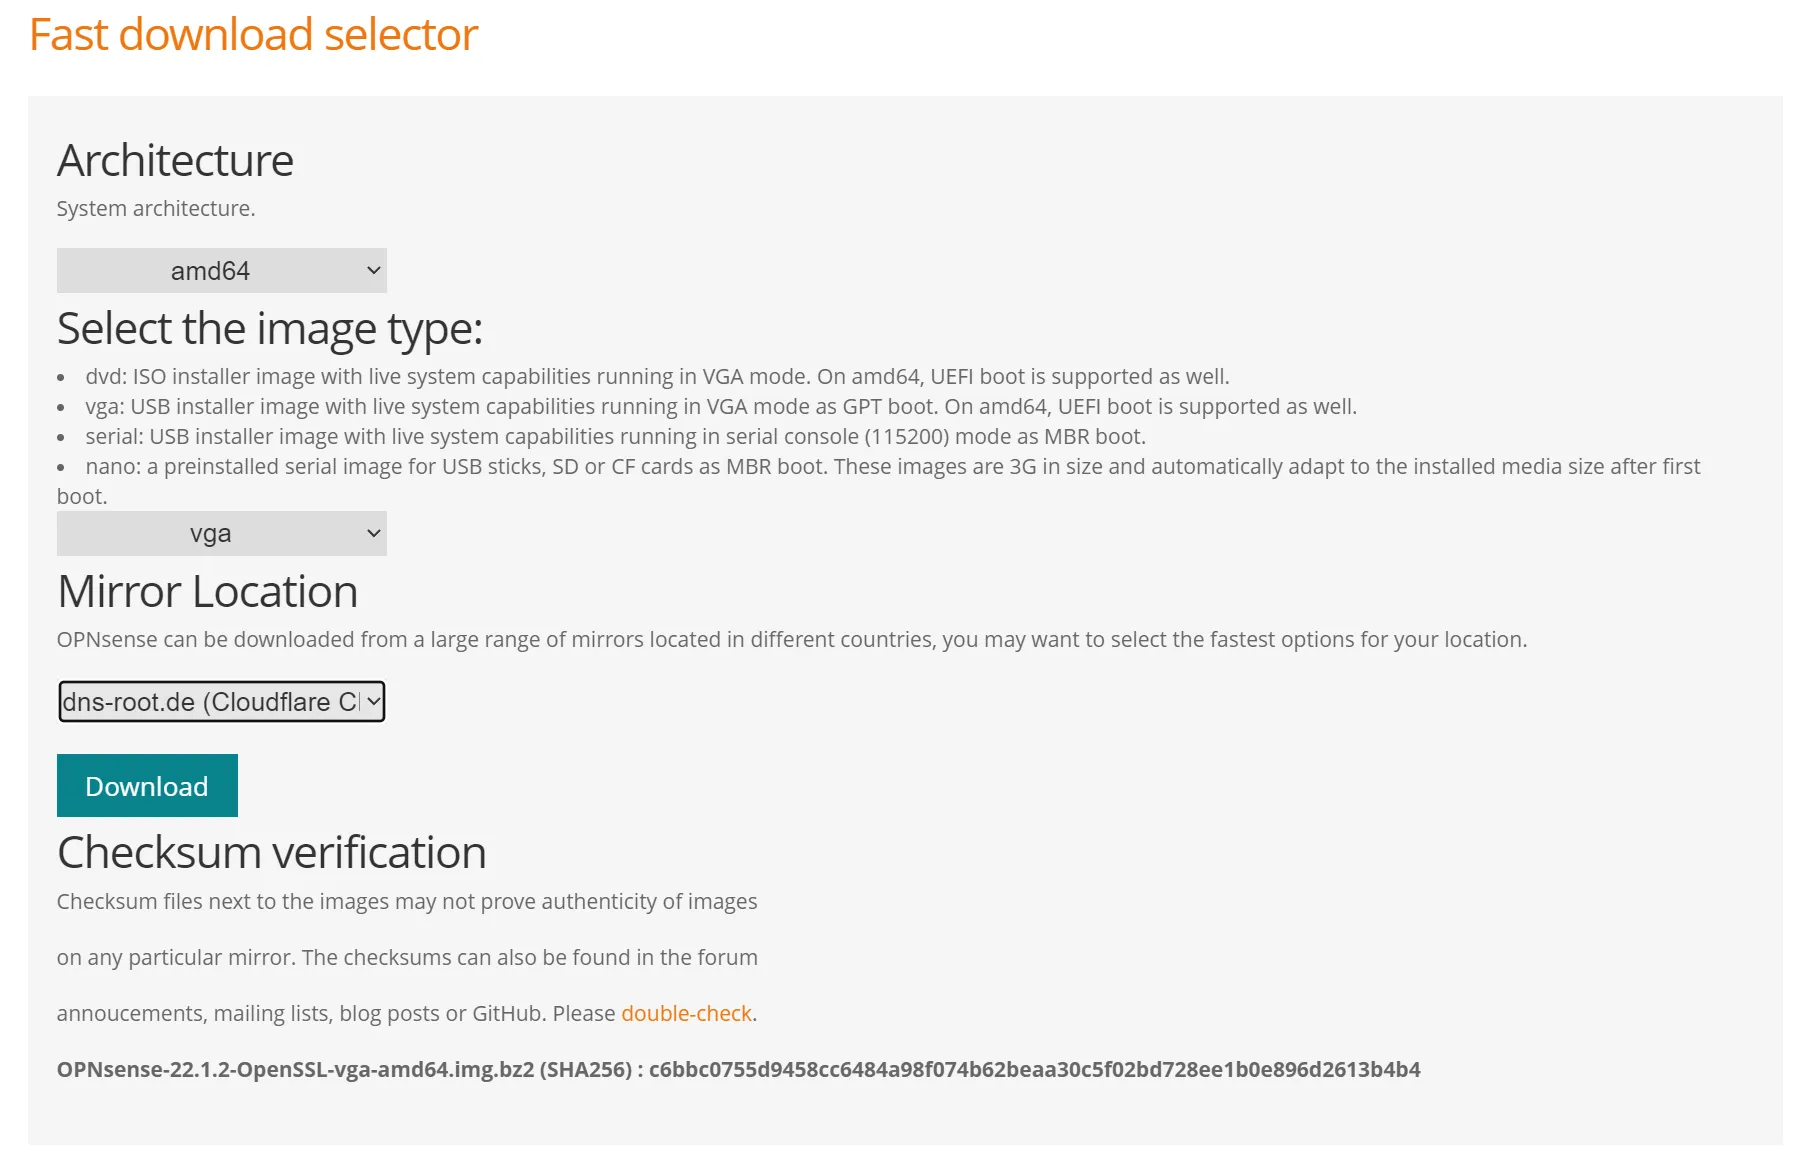Click the SHA256 checksum string
This screenshot has height=1162, width=1804.
point(1033,1069)
